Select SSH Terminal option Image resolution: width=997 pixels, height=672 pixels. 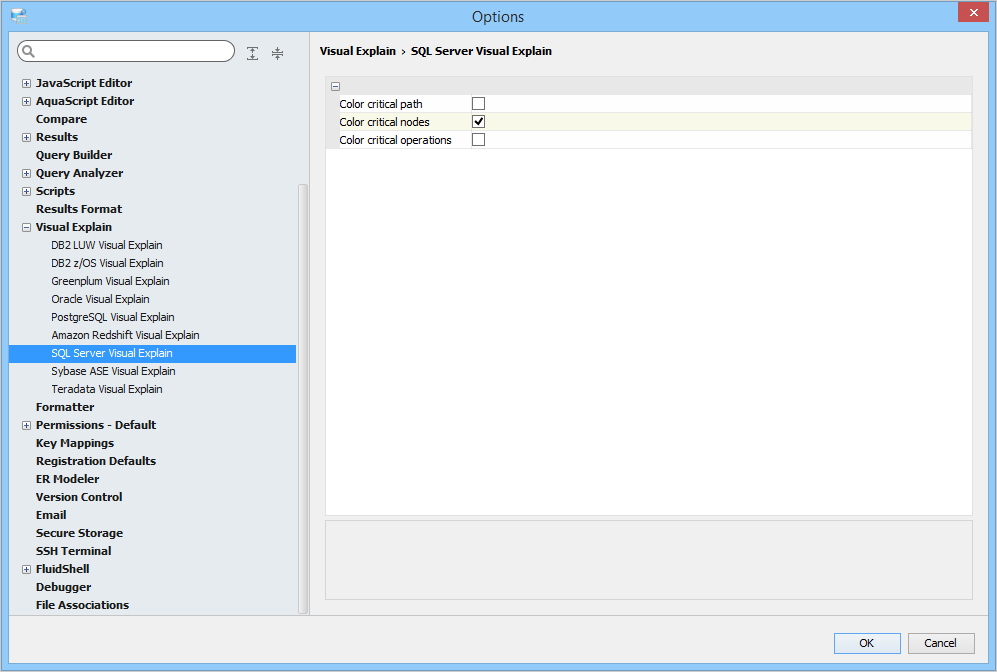[74, 551]
